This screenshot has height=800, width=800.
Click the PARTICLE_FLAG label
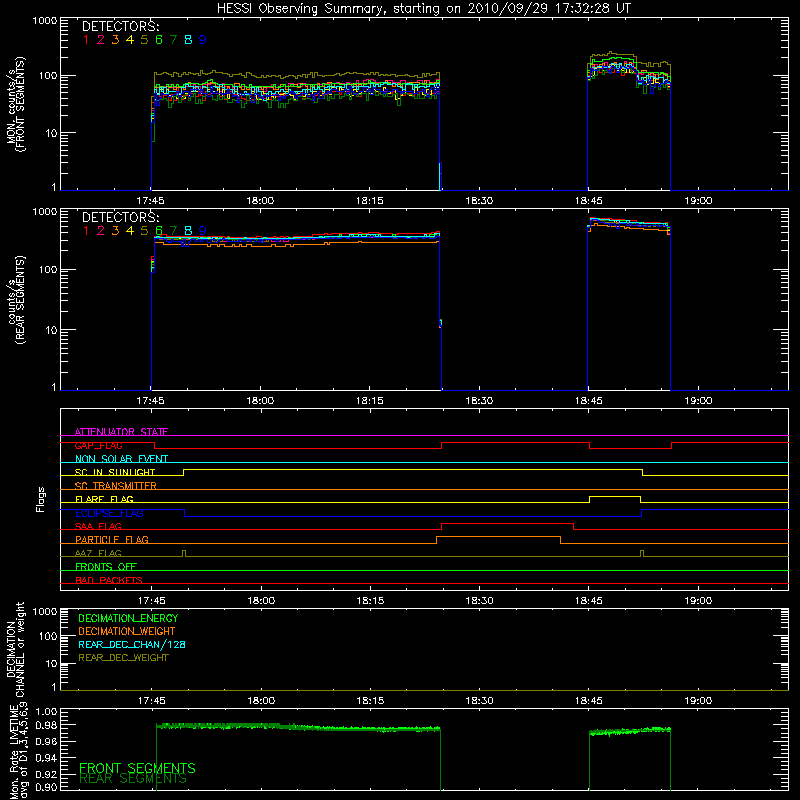coord(112,539)
